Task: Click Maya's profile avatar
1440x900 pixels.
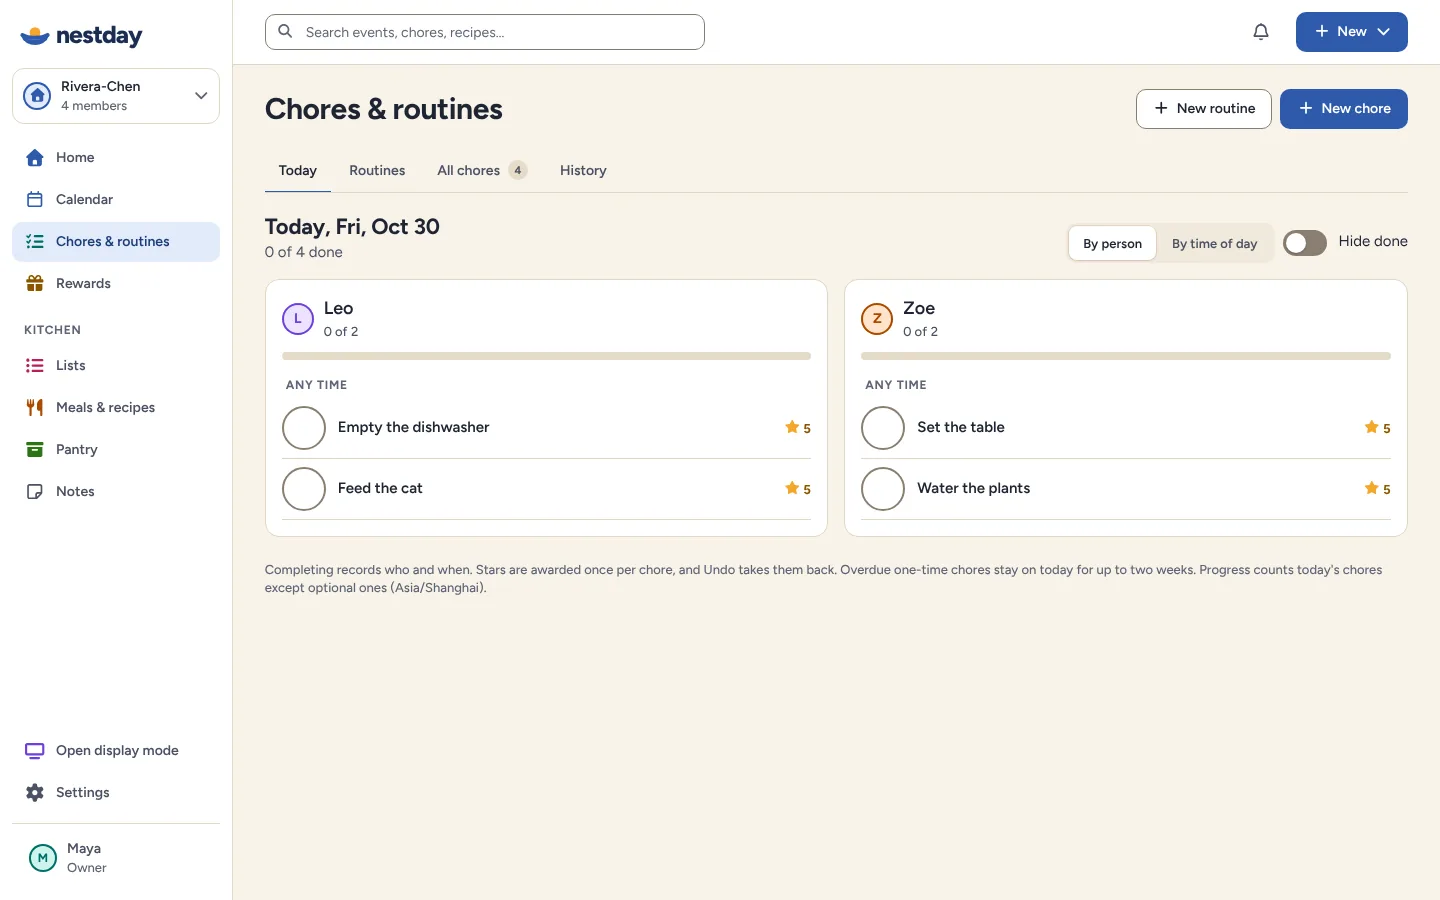Action: click(43, 858)
